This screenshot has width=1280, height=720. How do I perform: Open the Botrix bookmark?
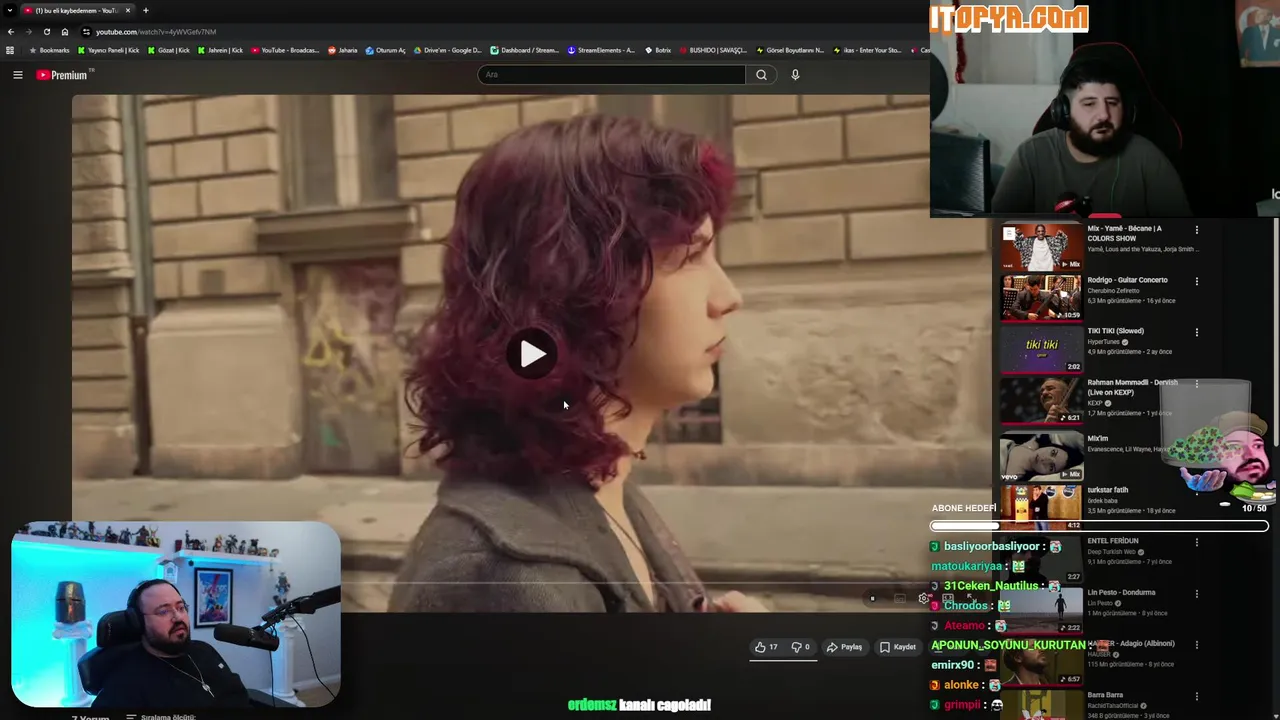pyautogui.click(x=658, y=50)
